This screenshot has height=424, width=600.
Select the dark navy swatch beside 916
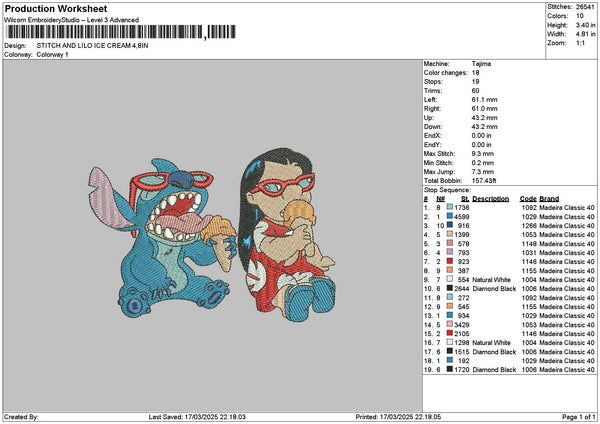[x=450, y=225]
